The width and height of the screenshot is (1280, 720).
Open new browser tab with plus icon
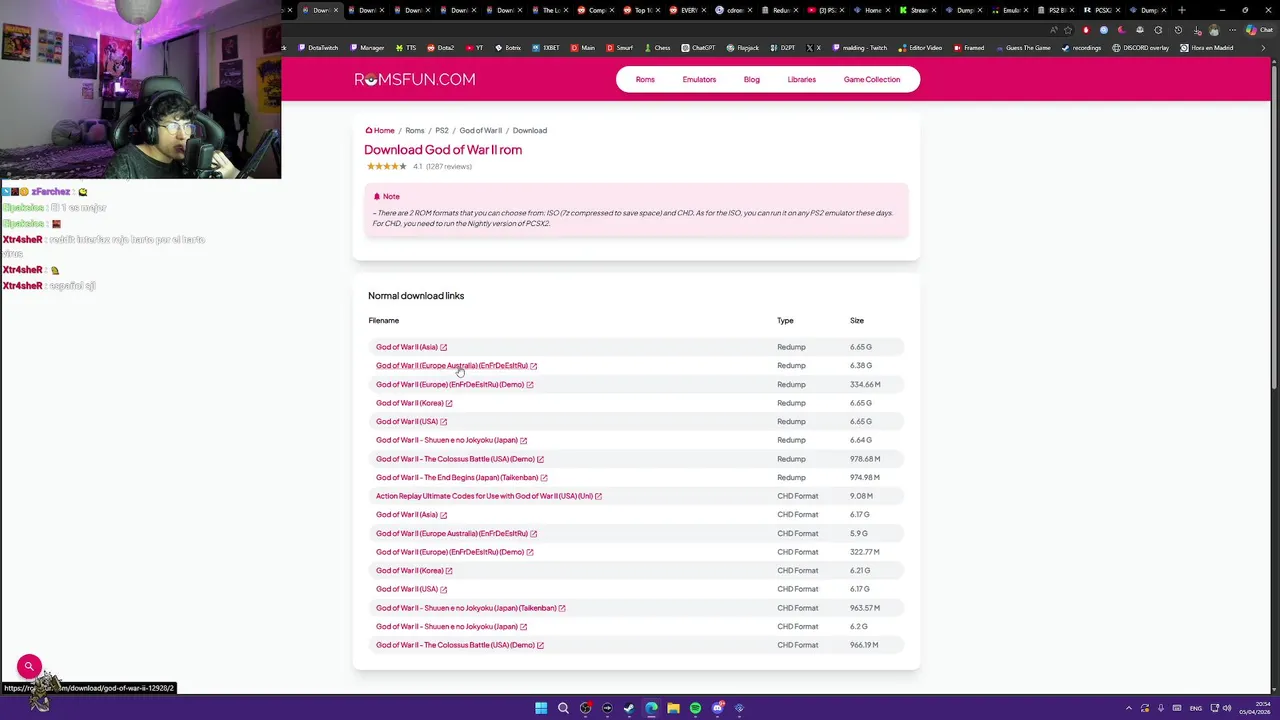pyautogui.click(x=1181, y=10)
